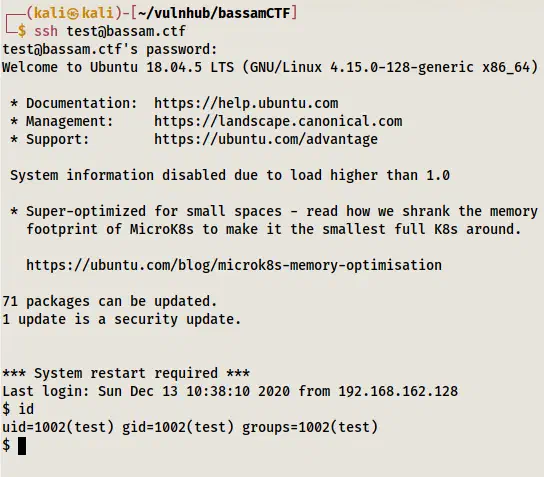Image resolution: width=544 pixels, height=477 pixels.
Task: Click the System restart required notice
Action: click(x=126, y=373)
